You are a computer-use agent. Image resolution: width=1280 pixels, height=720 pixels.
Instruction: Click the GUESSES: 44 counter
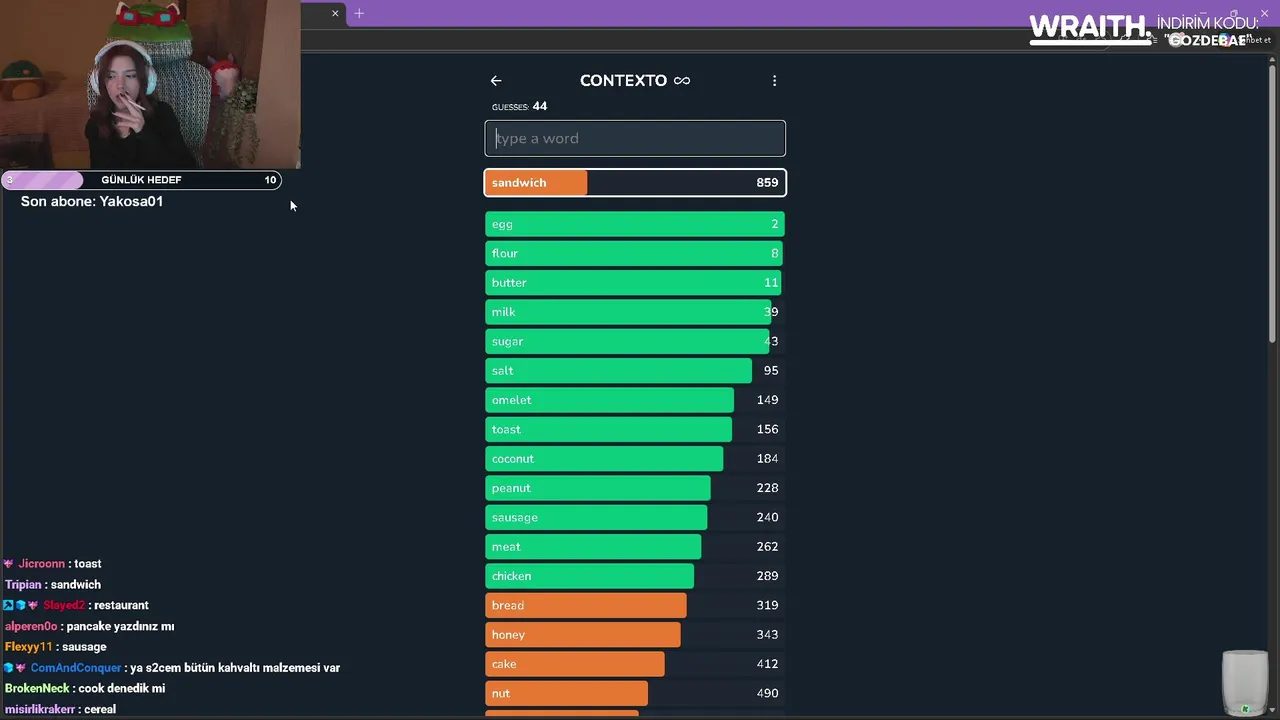(x=519, y=107)
